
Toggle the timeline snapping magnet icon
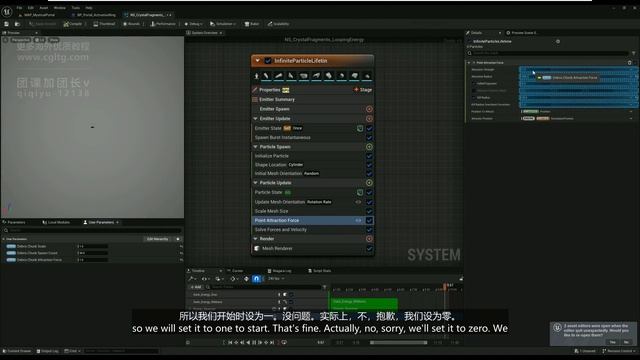256,279
